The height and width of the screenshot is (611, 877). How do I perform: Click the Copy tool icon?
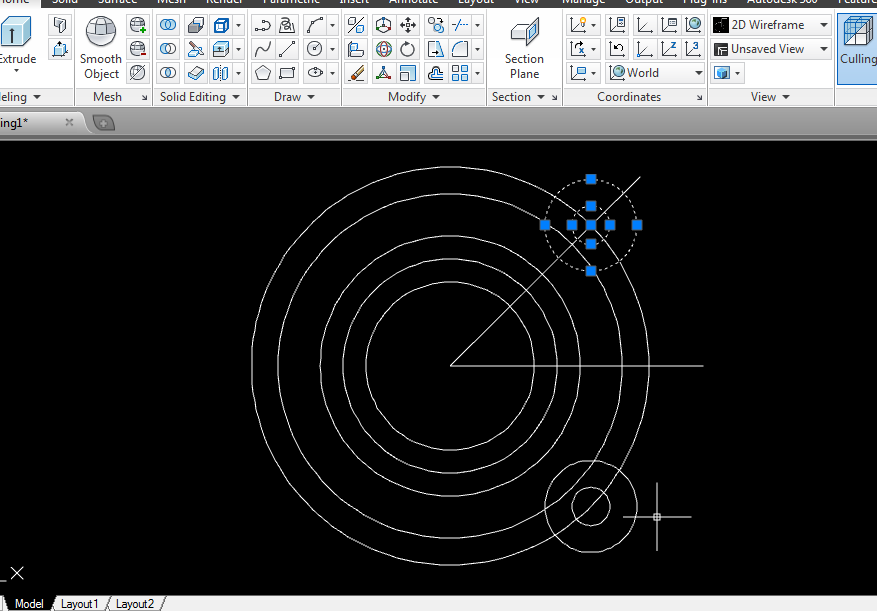436,25
